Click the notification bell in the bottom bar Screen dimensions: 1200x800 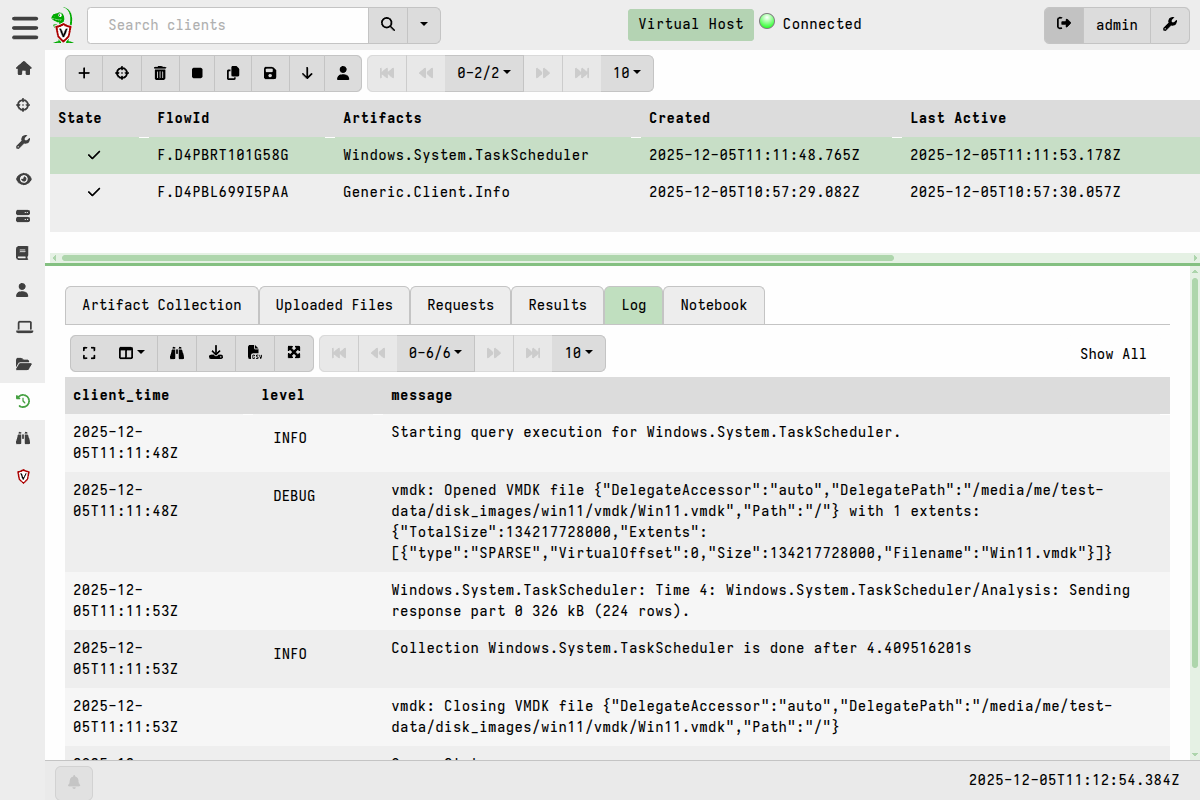(x=74, y=782)
